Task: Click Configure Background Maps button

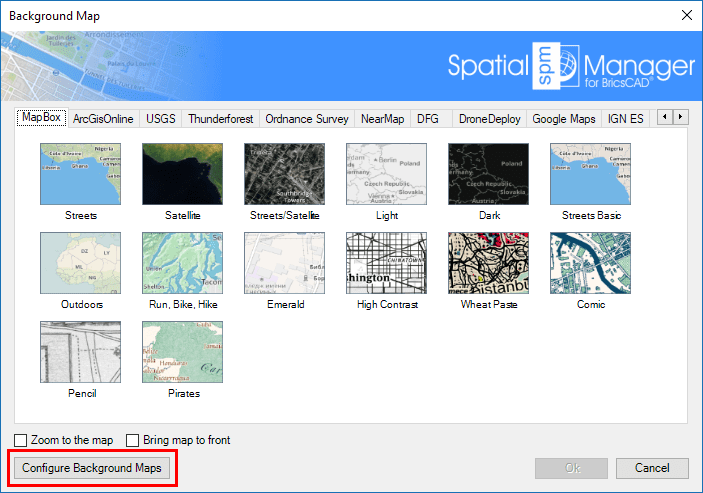Action: (91, 468)
